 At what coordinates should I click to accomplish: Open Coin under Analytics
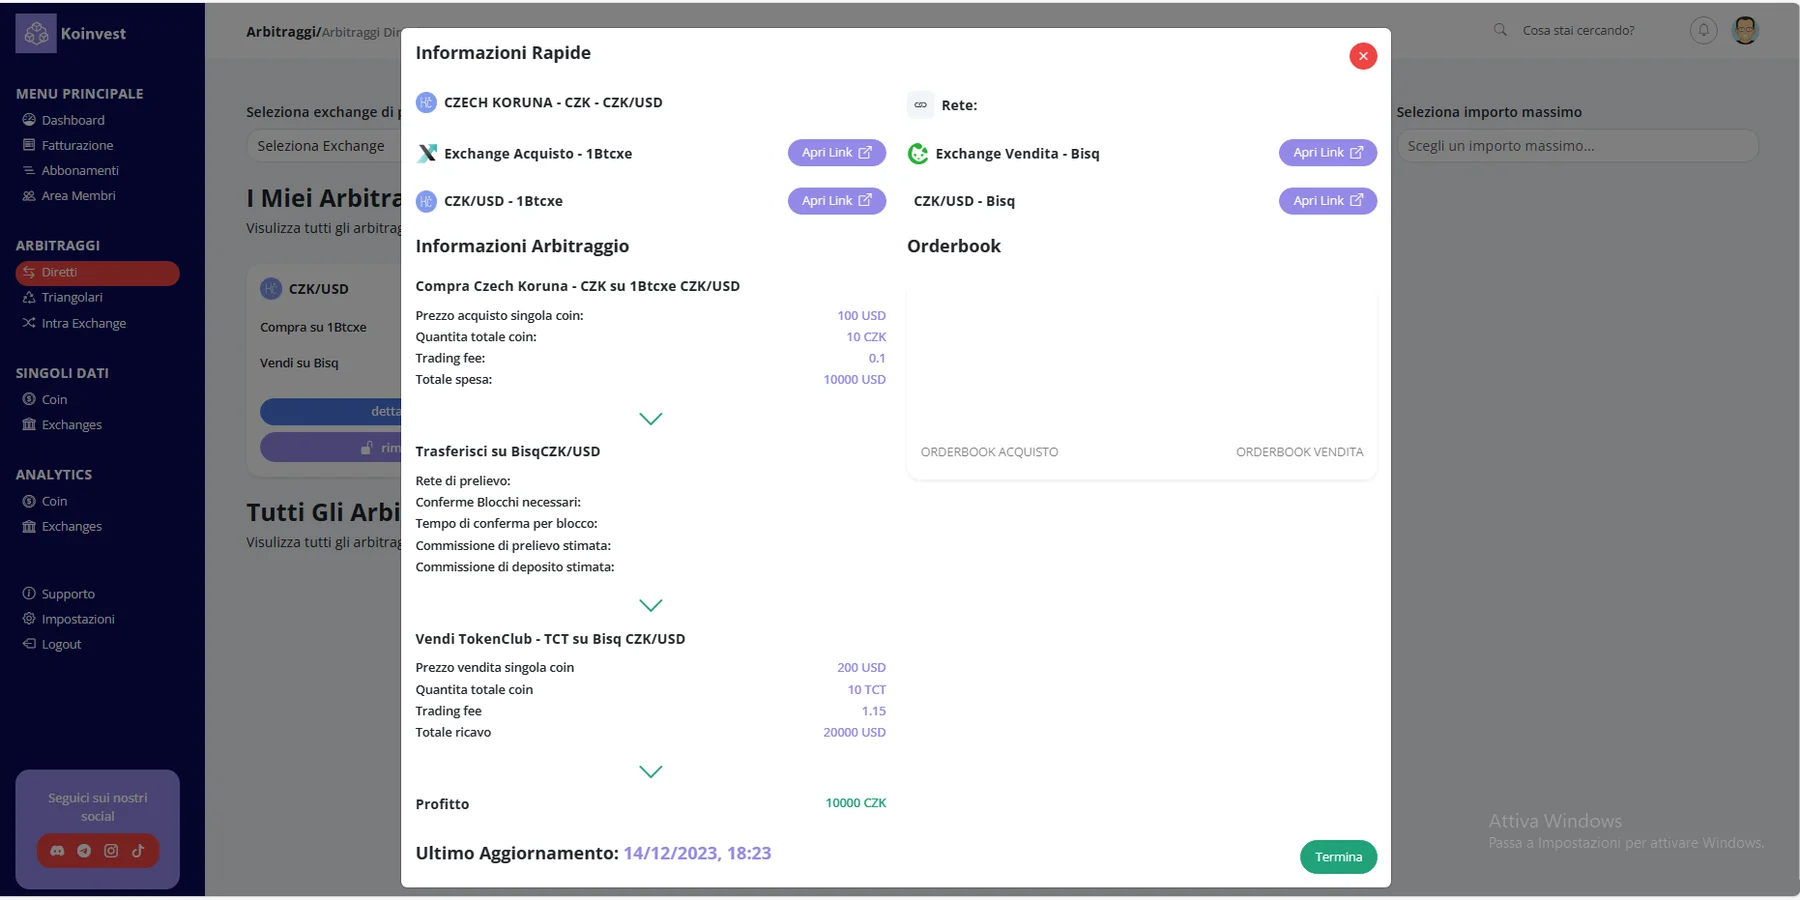(x=54, y=502)
